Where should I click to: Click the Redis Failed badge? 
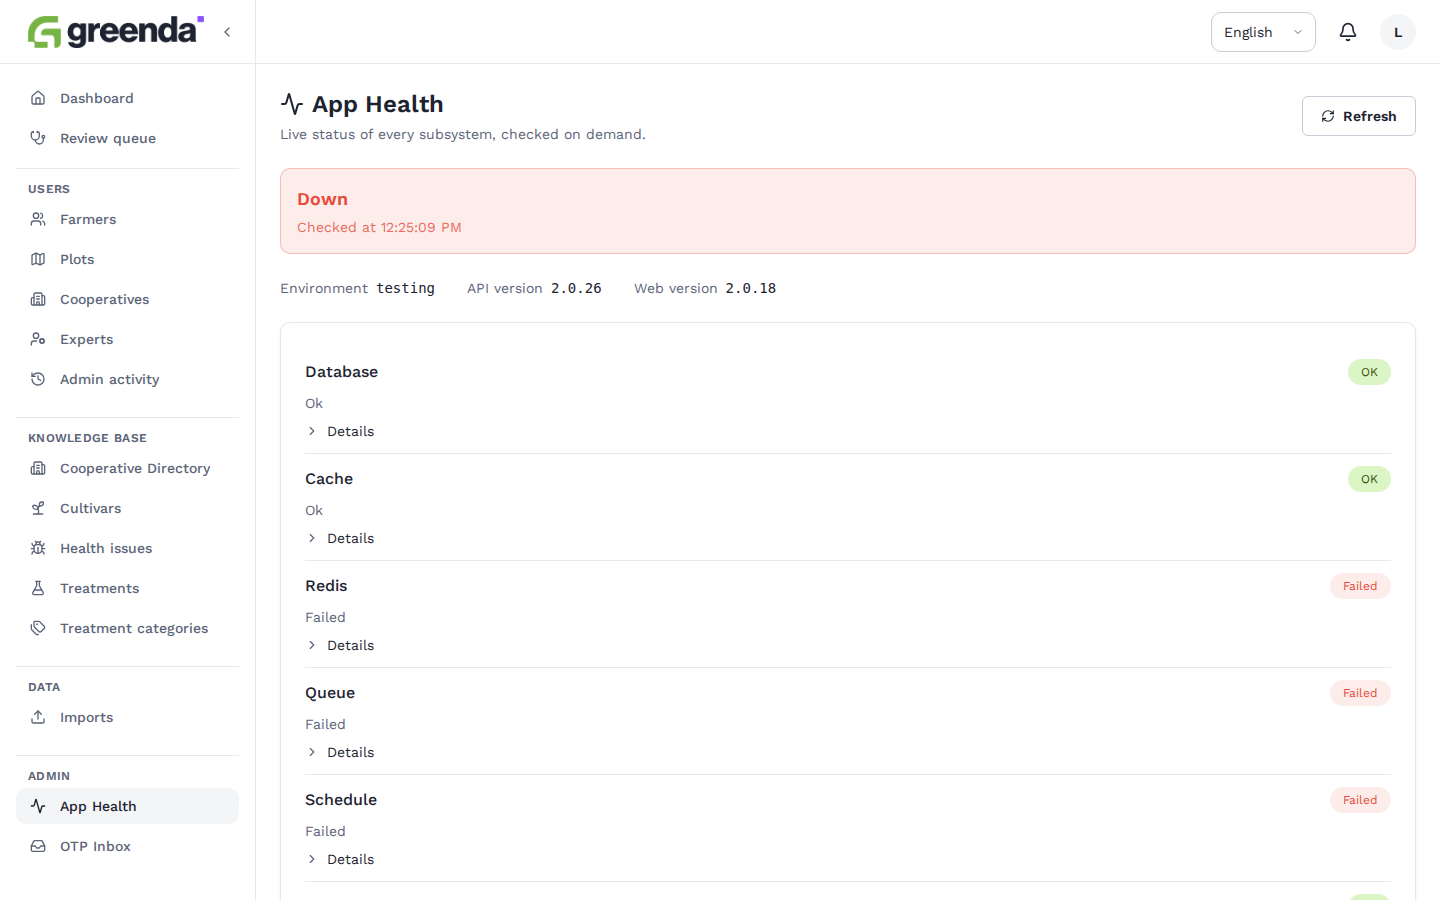(x=1360, y=586)
